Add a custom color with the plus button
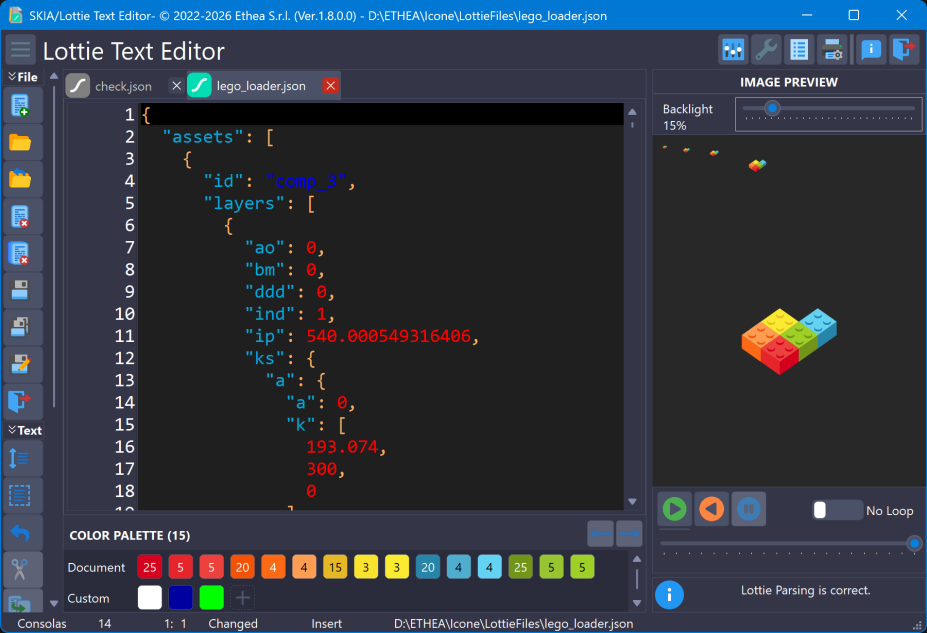The width and height of the screenshot is (927, 633). (242, 598)
